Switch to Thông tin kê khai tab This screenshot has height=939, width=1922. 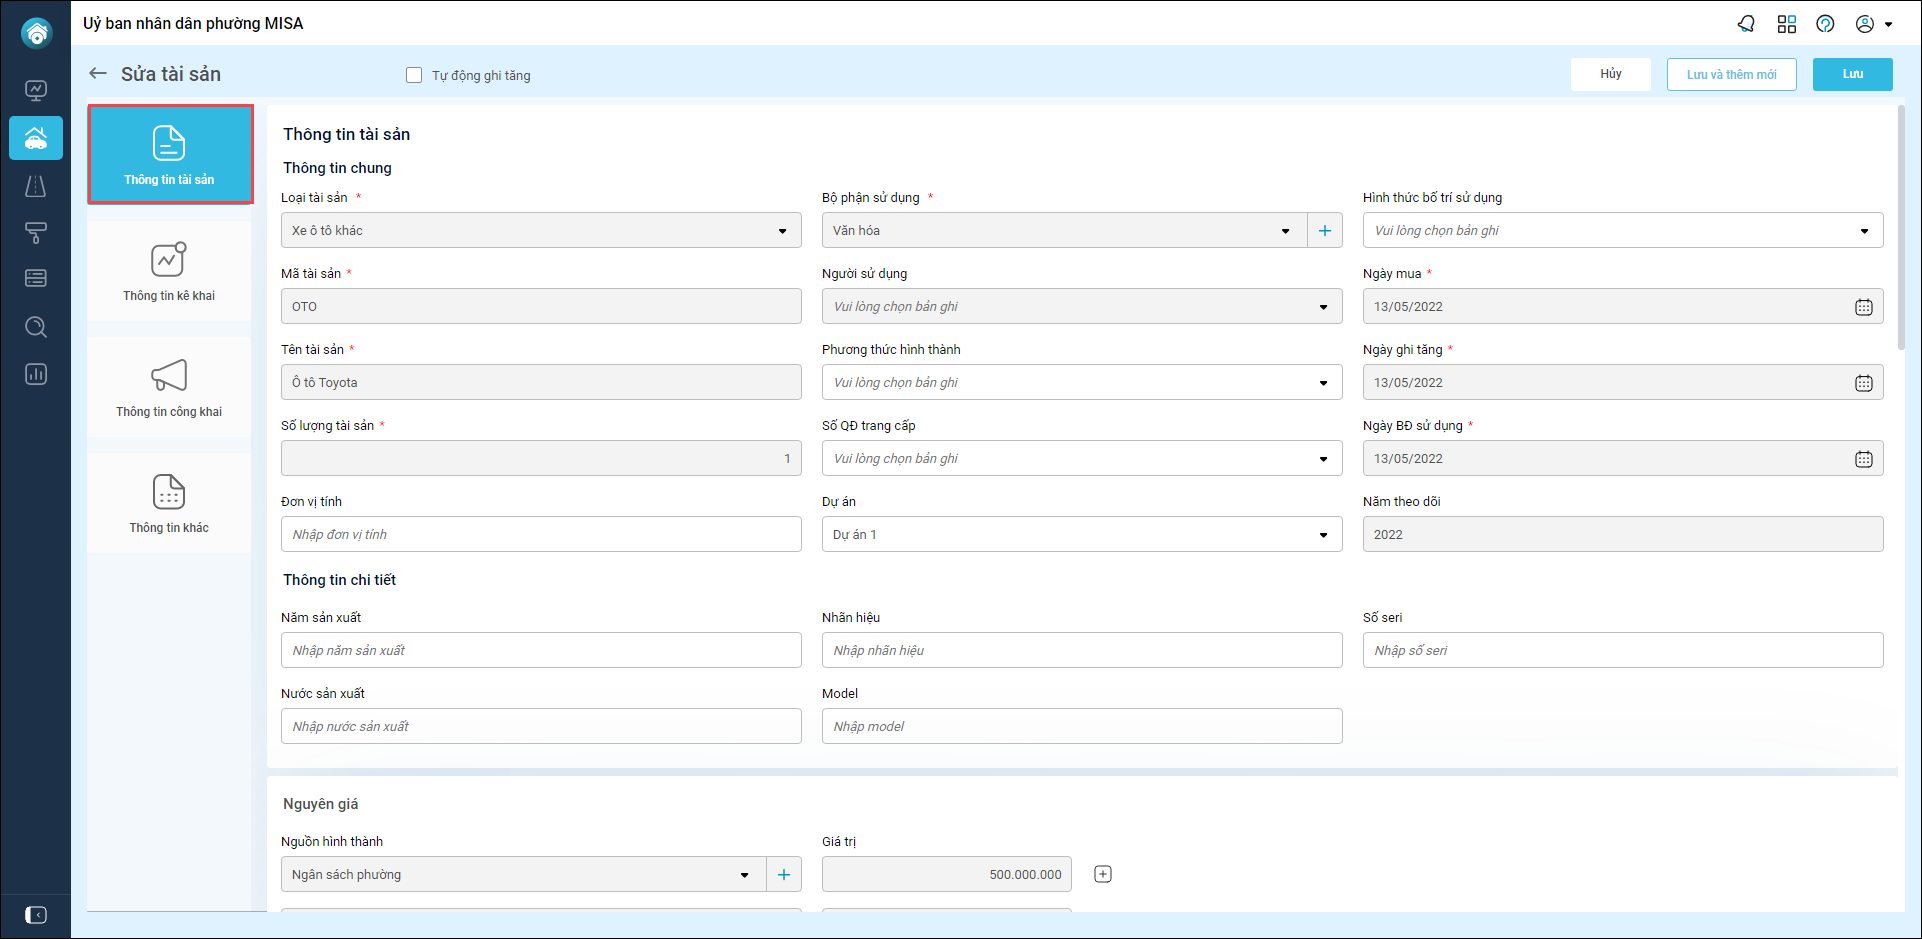coord(169,271)
